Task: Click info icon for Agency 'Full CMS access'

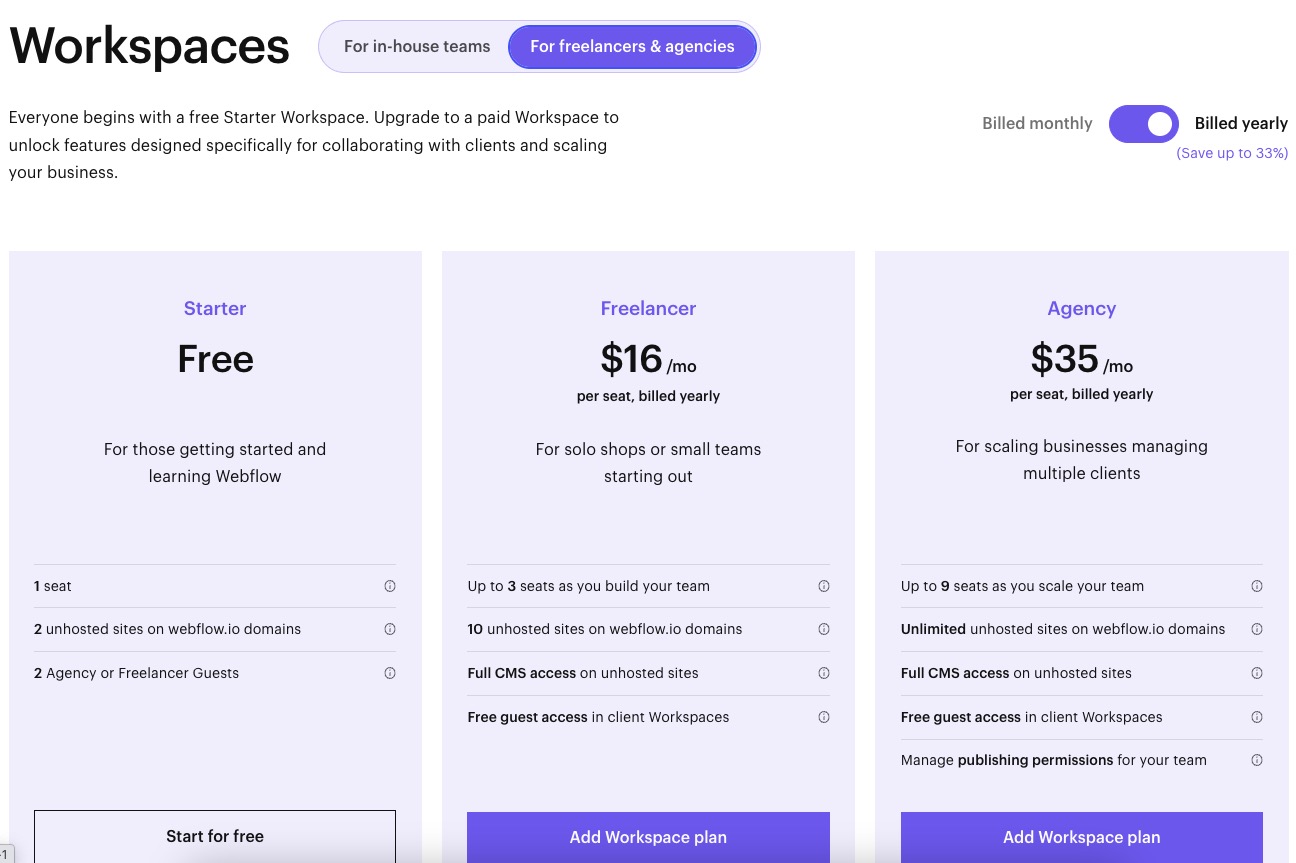Action: 1256,673
